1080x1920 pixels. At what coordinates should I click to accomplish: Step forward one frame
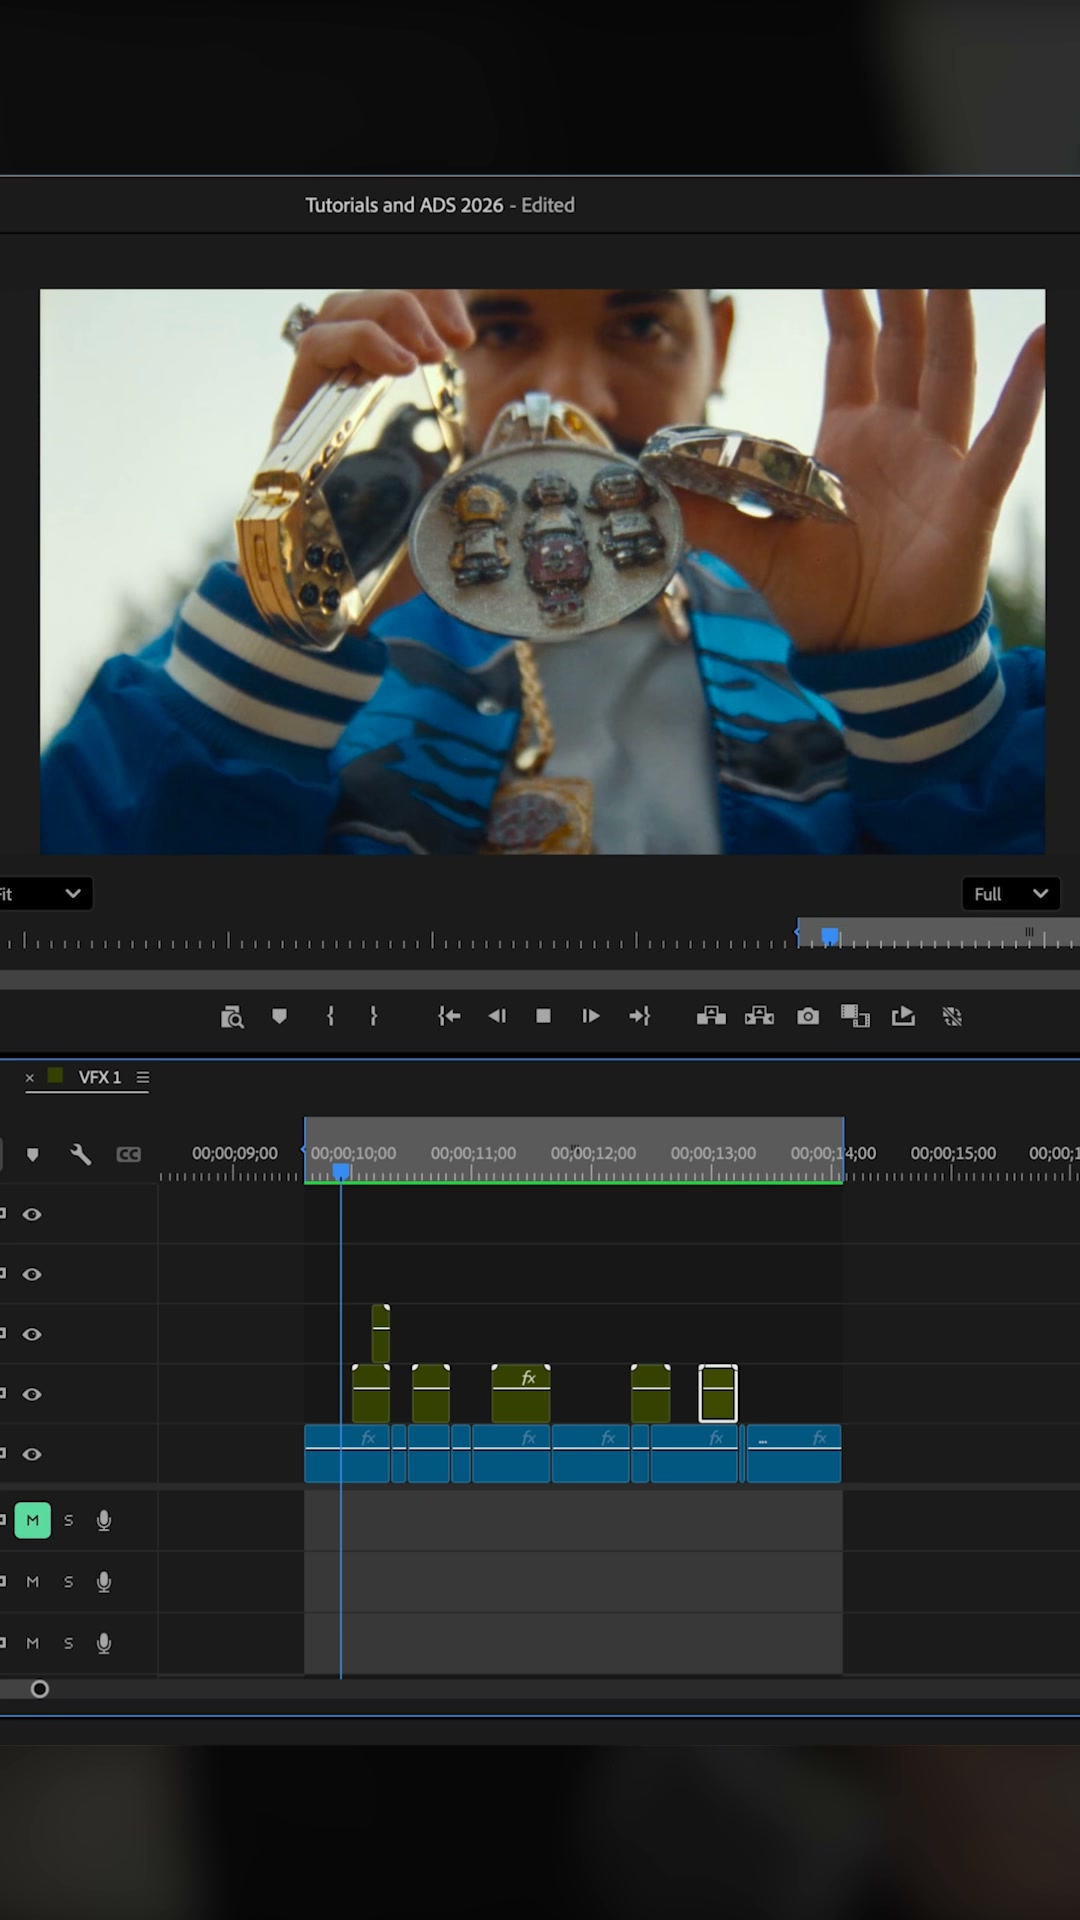[x=591, y=1016]
